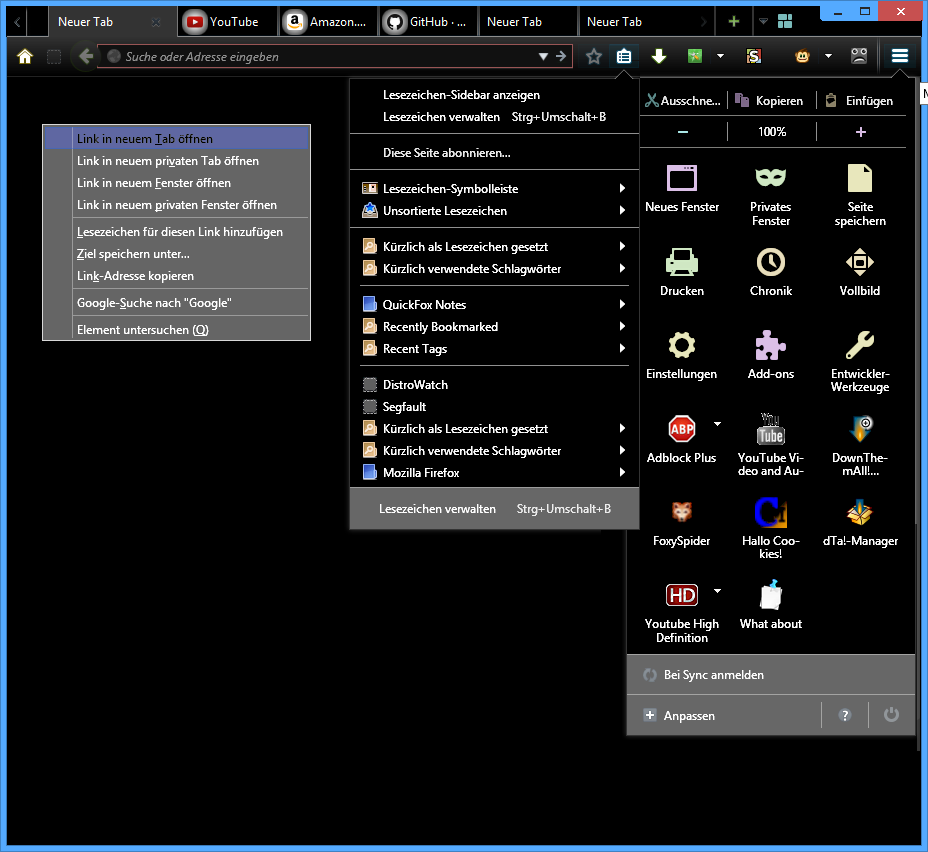Increase zoom with the plus button
Image resolution: width=928 pixels, height=852 pixels.
861,132
